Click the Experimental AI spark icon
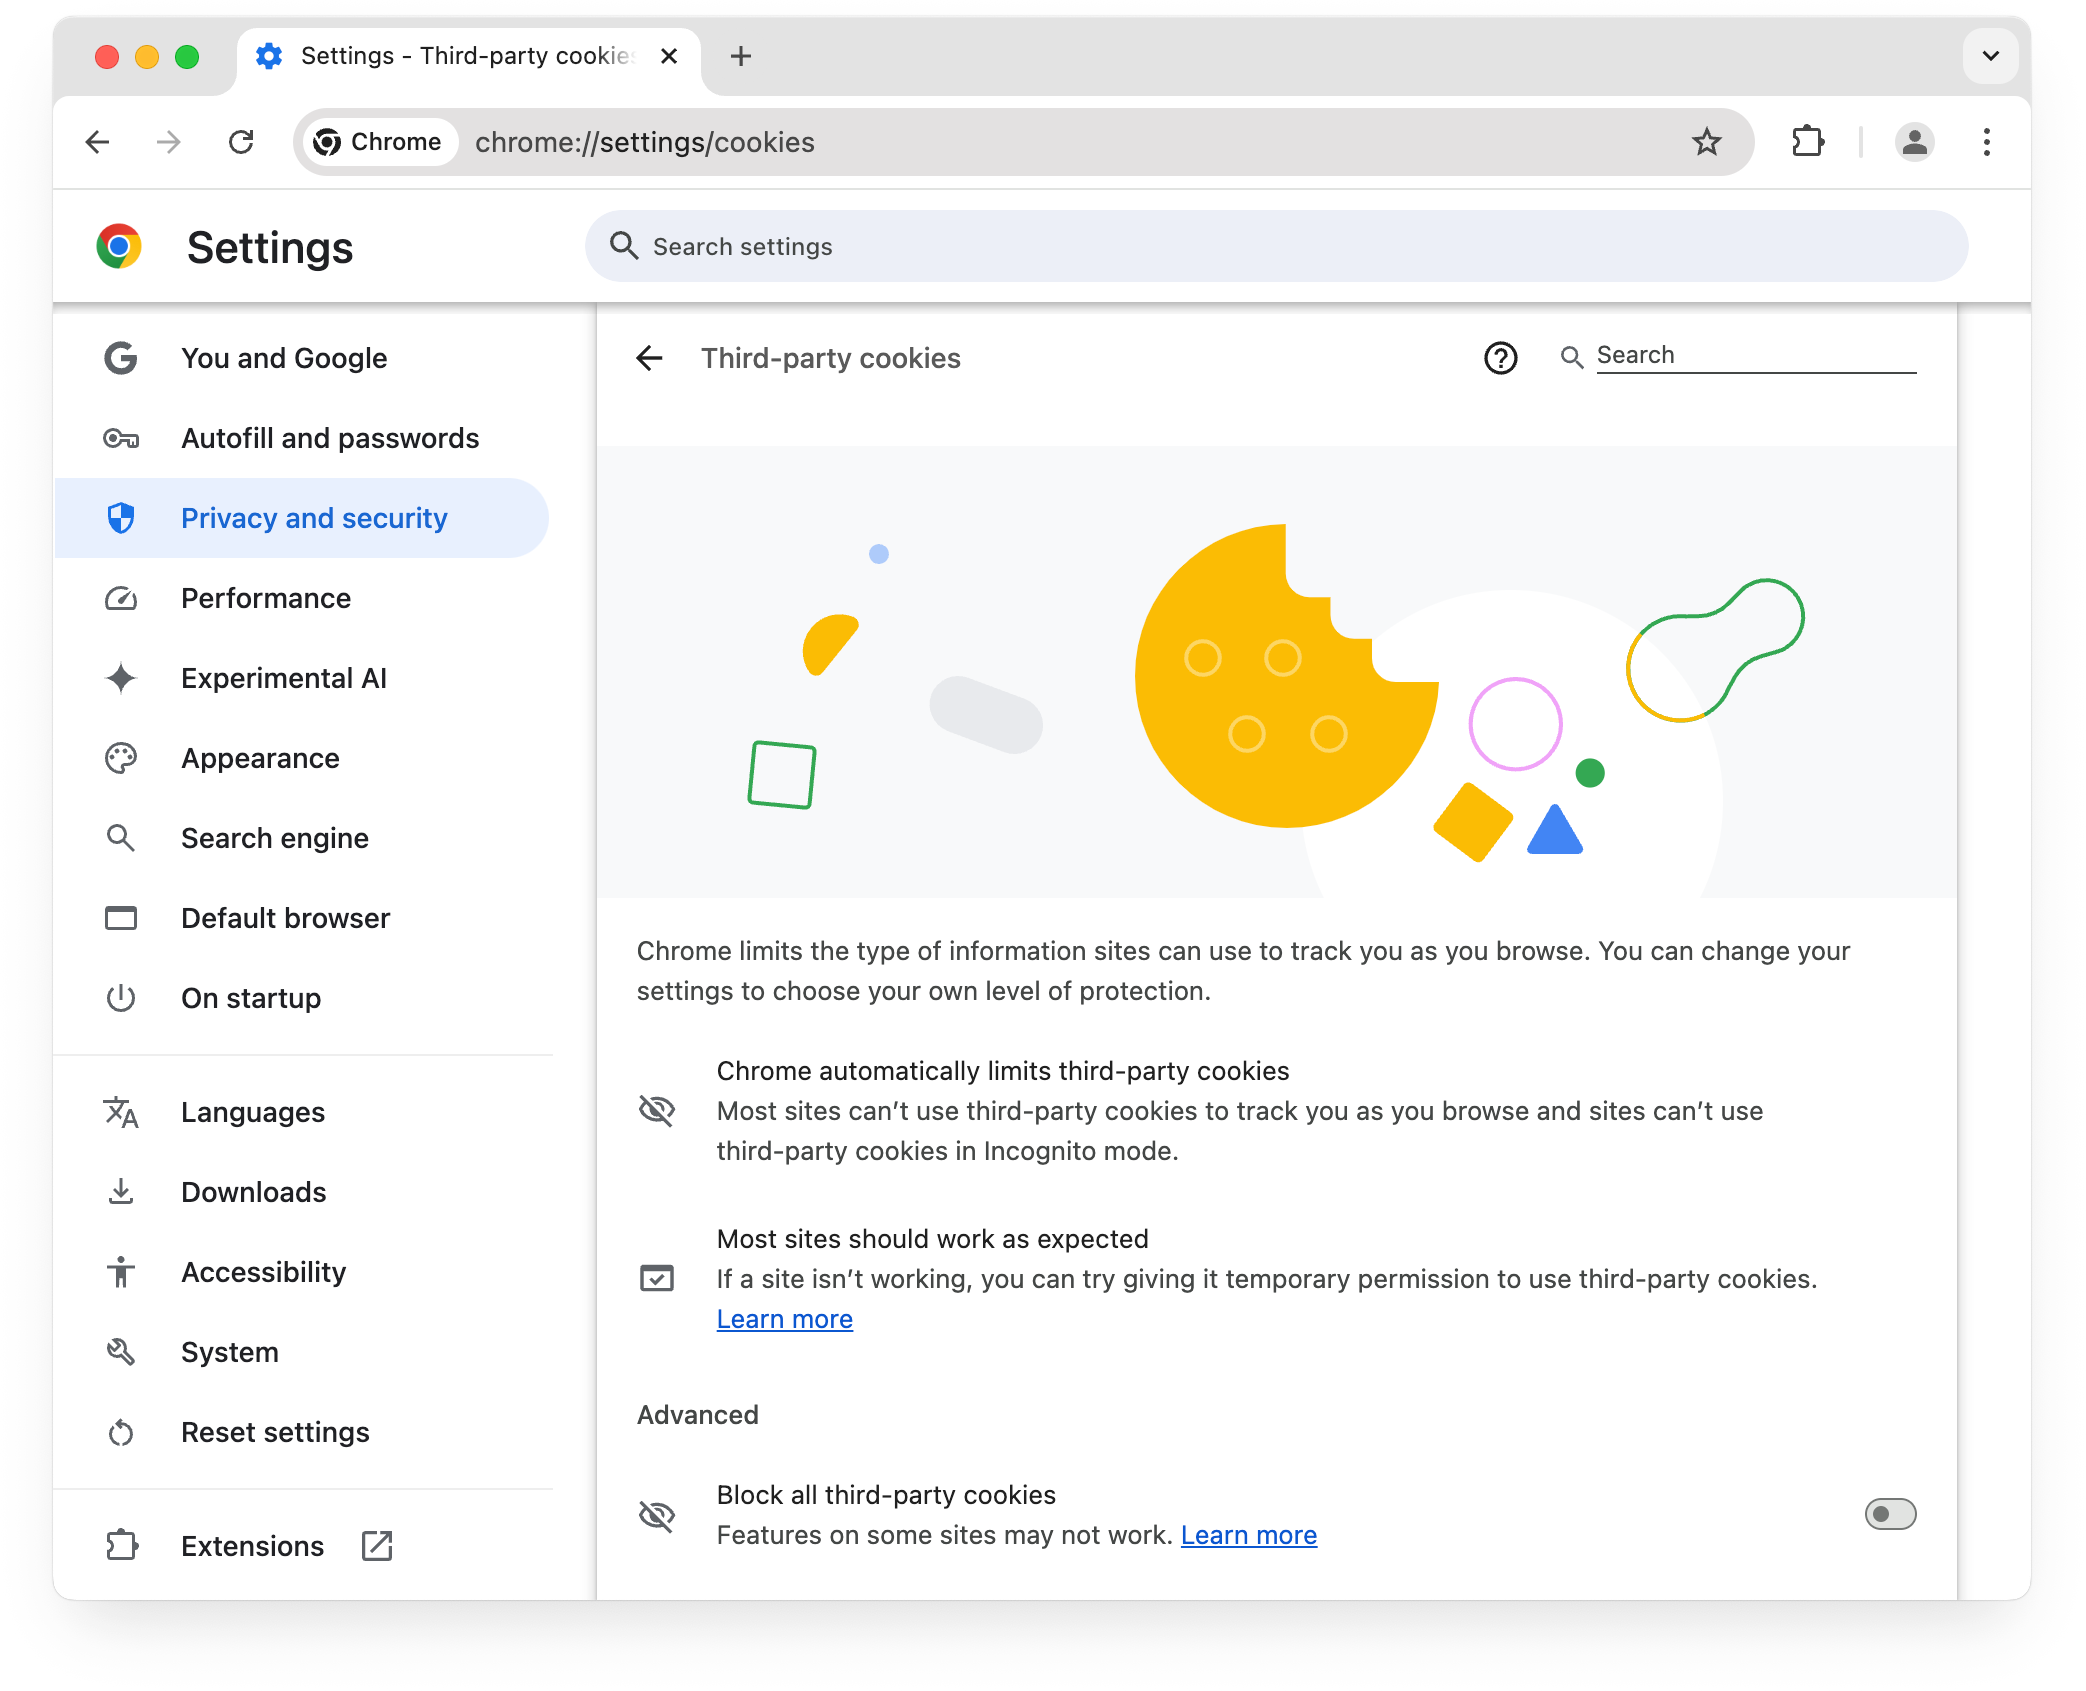Viewport: 2086px width, 1691px height. click(x=123, y=678)
